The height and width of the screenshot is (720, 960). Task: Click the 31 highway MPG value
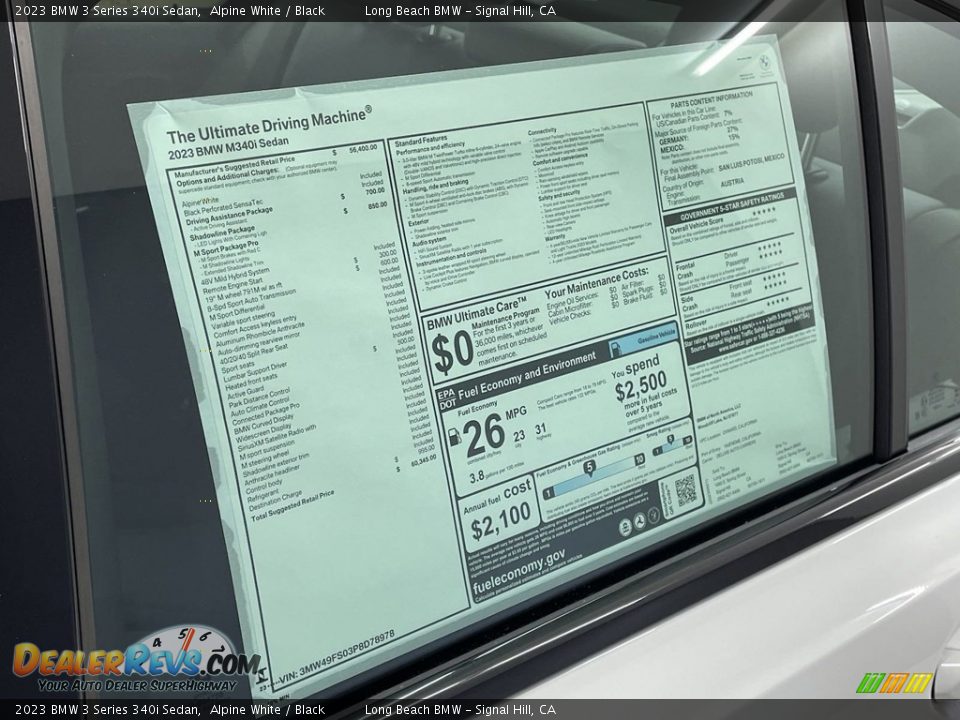[540, 429]
